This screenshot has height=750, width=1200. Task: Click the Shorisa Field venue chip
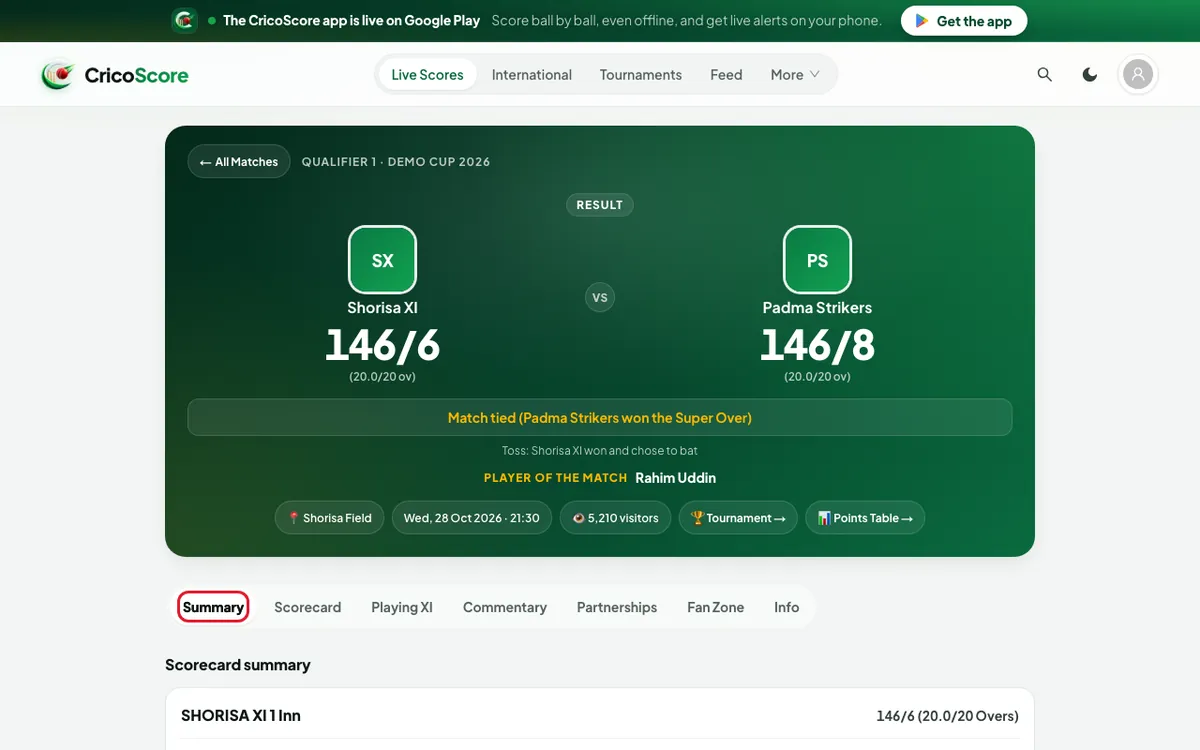[329, 518]
